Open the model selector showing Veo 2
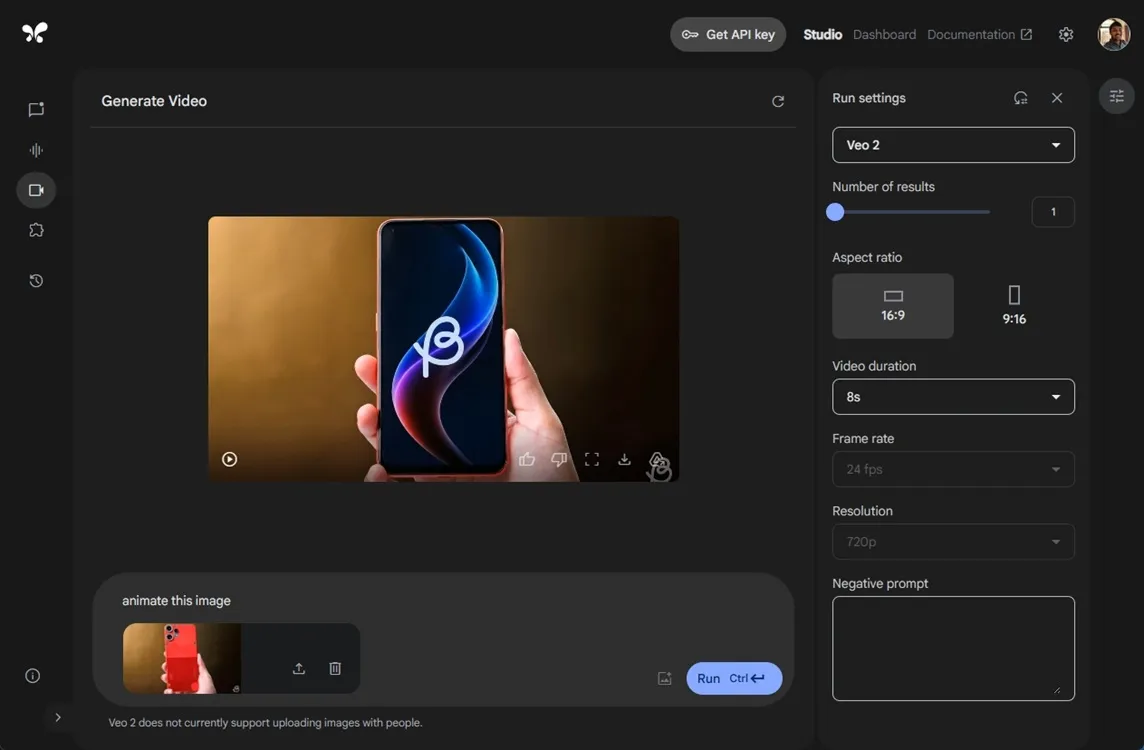Viewport: 1144px width, 750px height. 952,144
